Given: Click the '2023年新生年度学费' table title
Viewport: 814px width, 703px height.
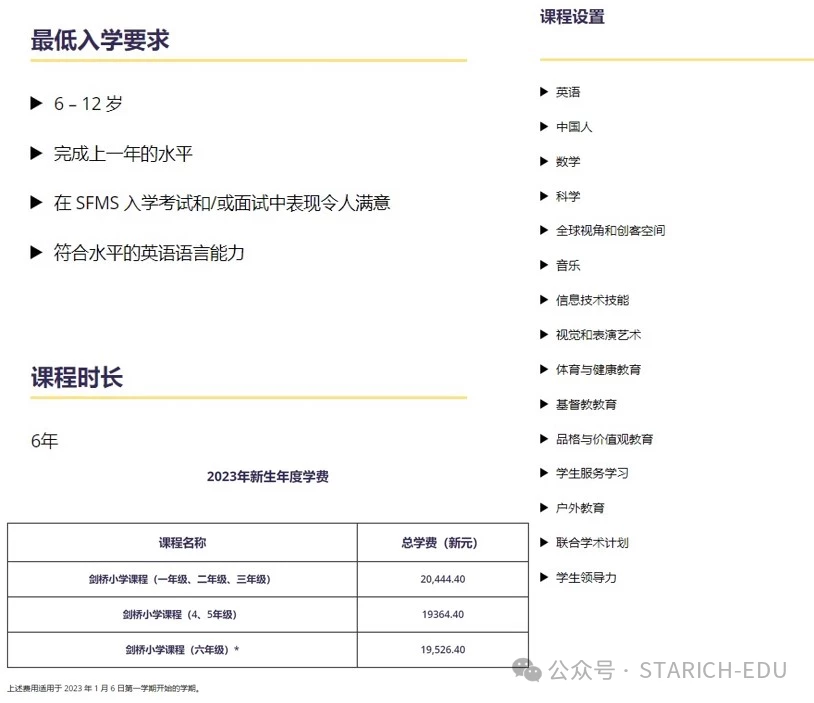Looking at the screenshot, I should [x=268, y=476].
